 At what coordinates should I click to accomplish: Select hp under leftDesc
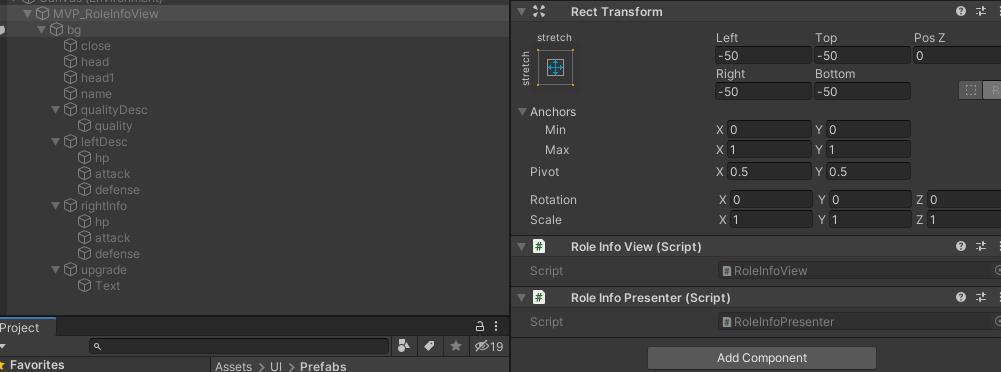pos(102,158)
